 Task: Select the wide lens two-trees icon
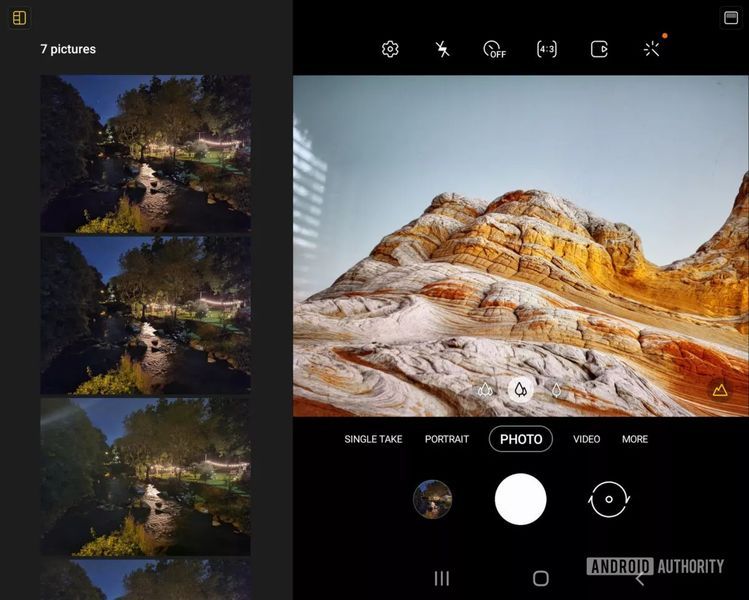pyautogui.click(x=520, y=390)
